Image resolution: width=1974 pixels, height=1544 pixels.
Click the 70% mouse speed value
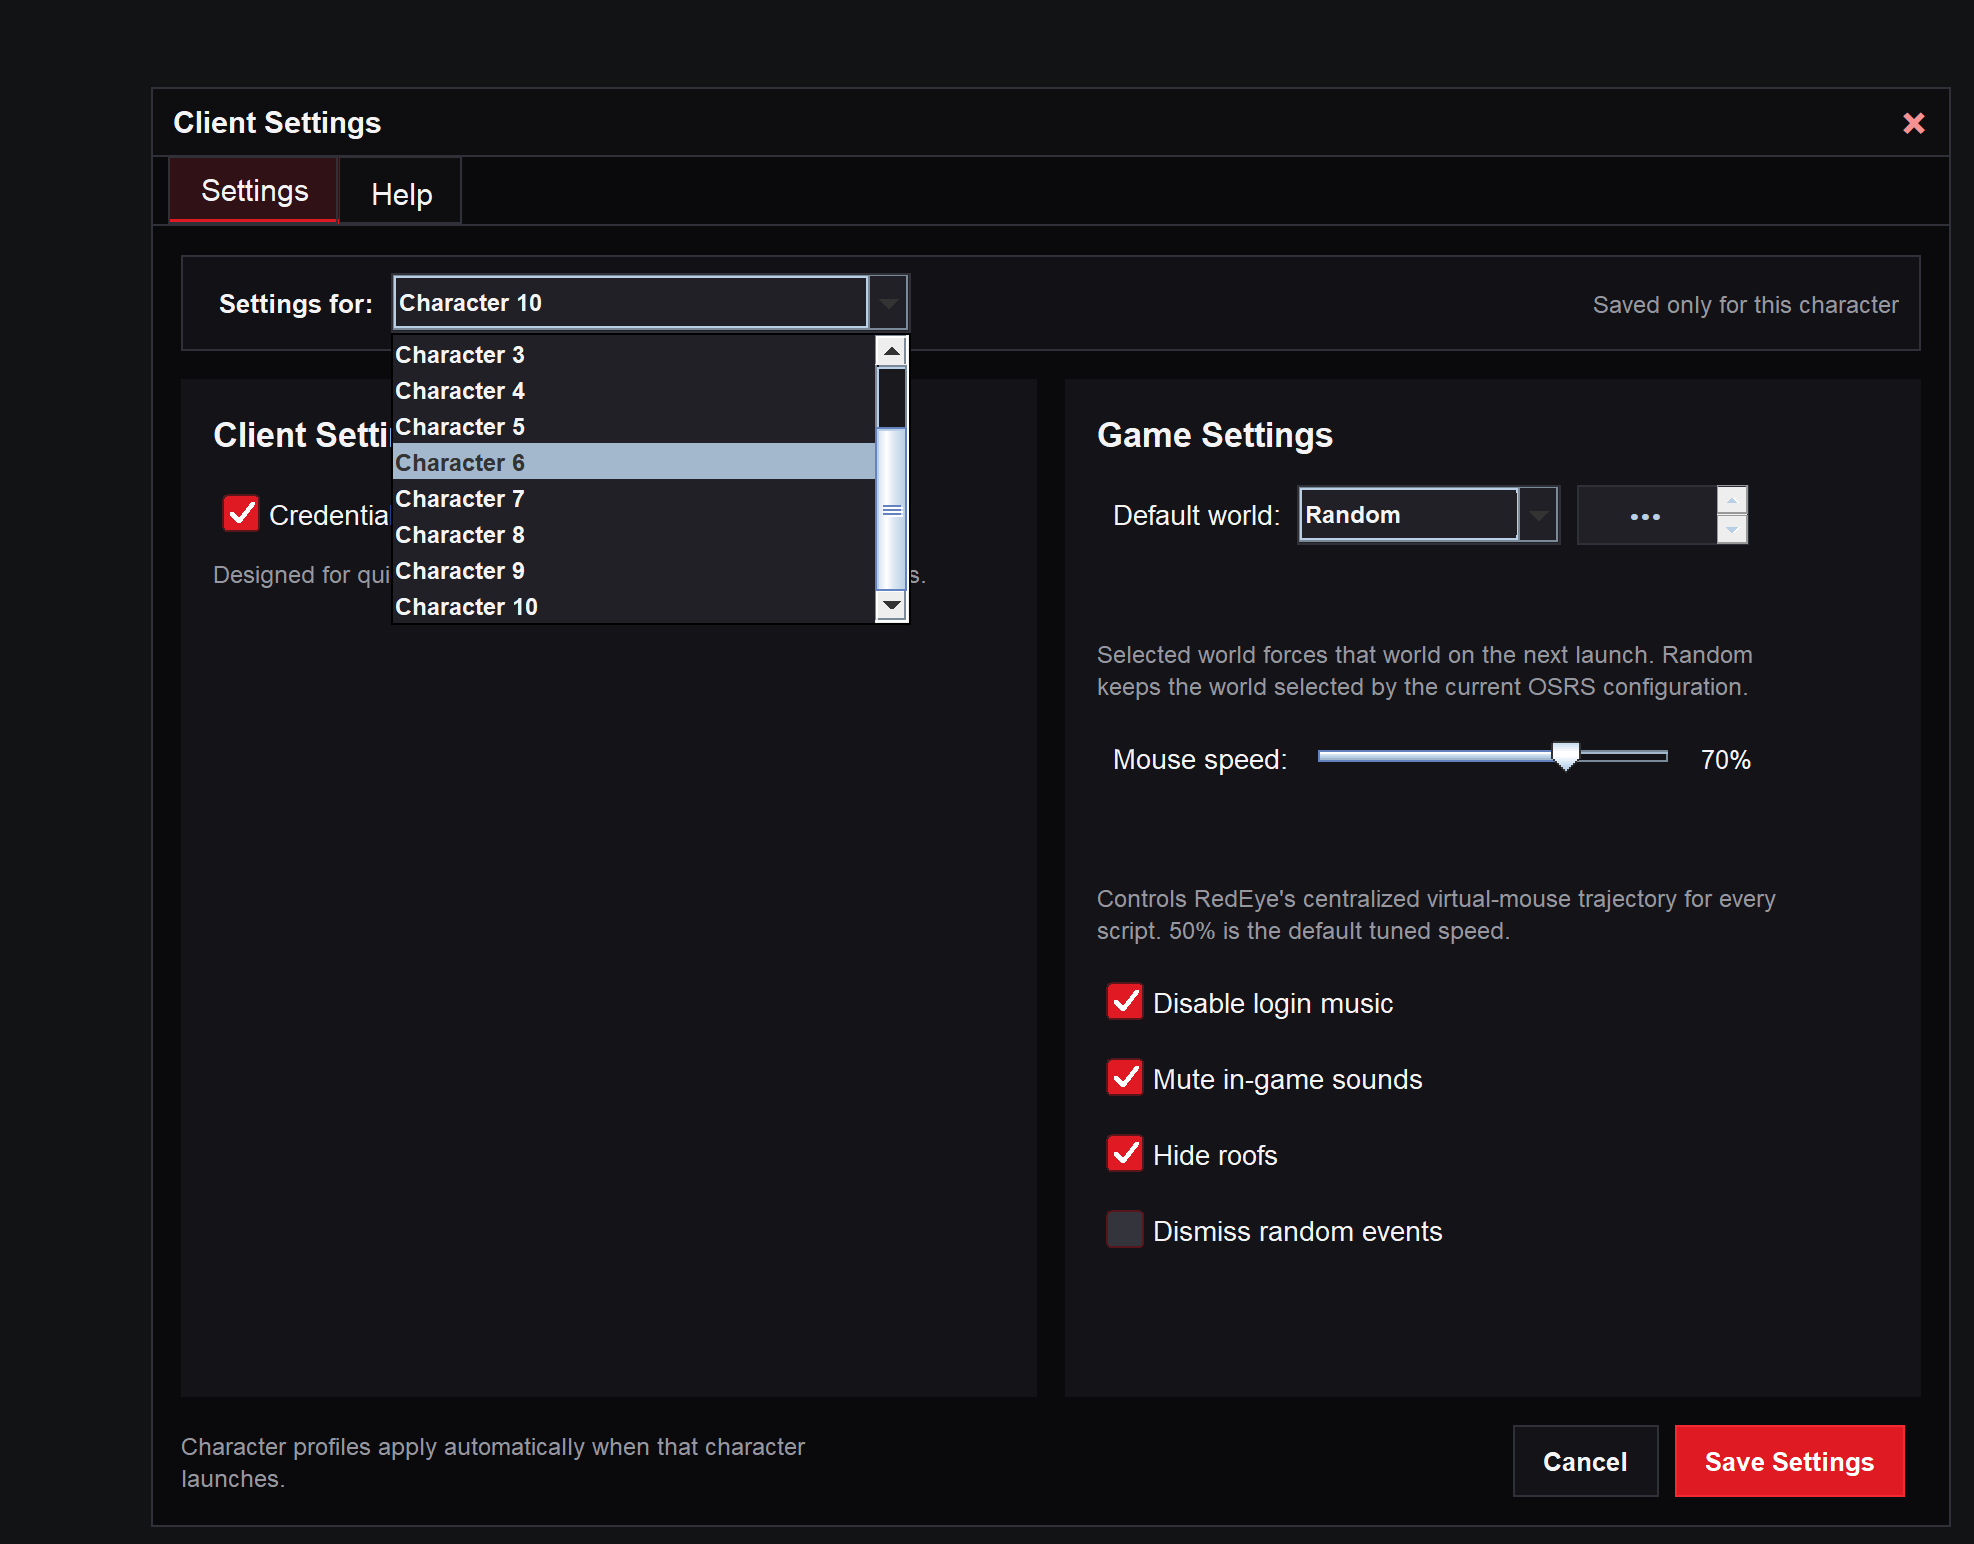pos(1725,760)
